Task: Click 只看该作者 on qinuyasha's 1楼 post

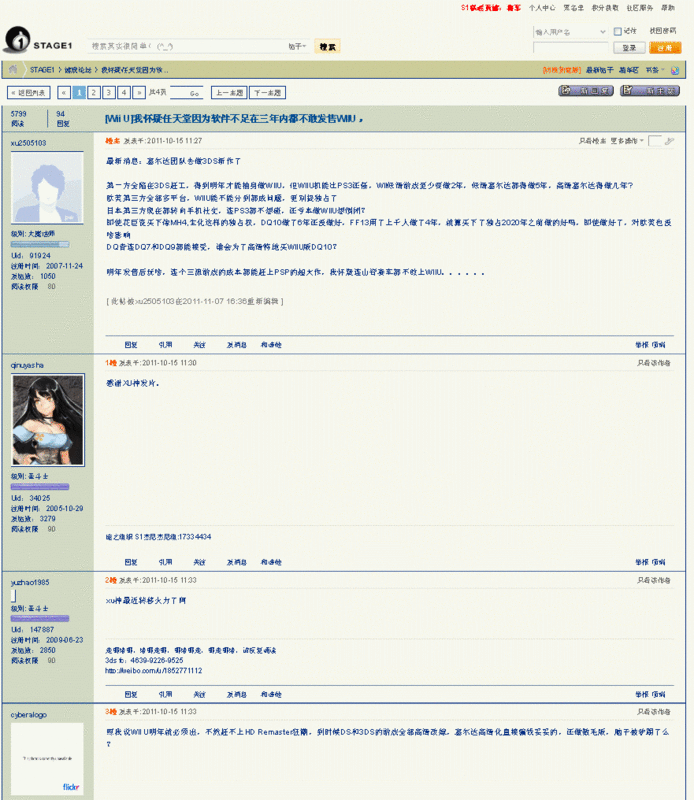Action: point(654,363)
